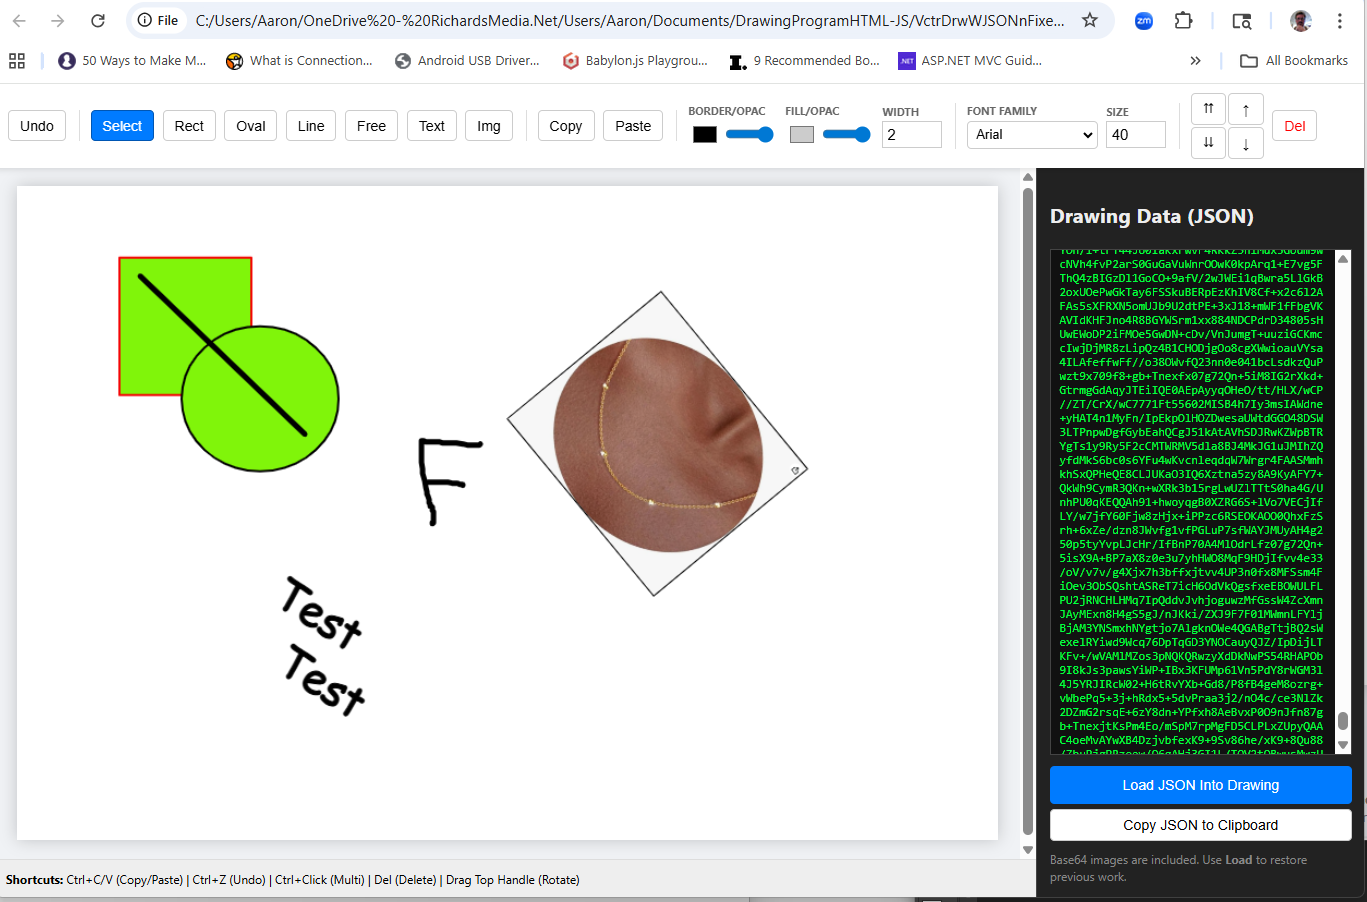The width and height of the screenshot is (1367, 902).
Task: Click the WIDTH input field
Action: [x=910, y=133]
